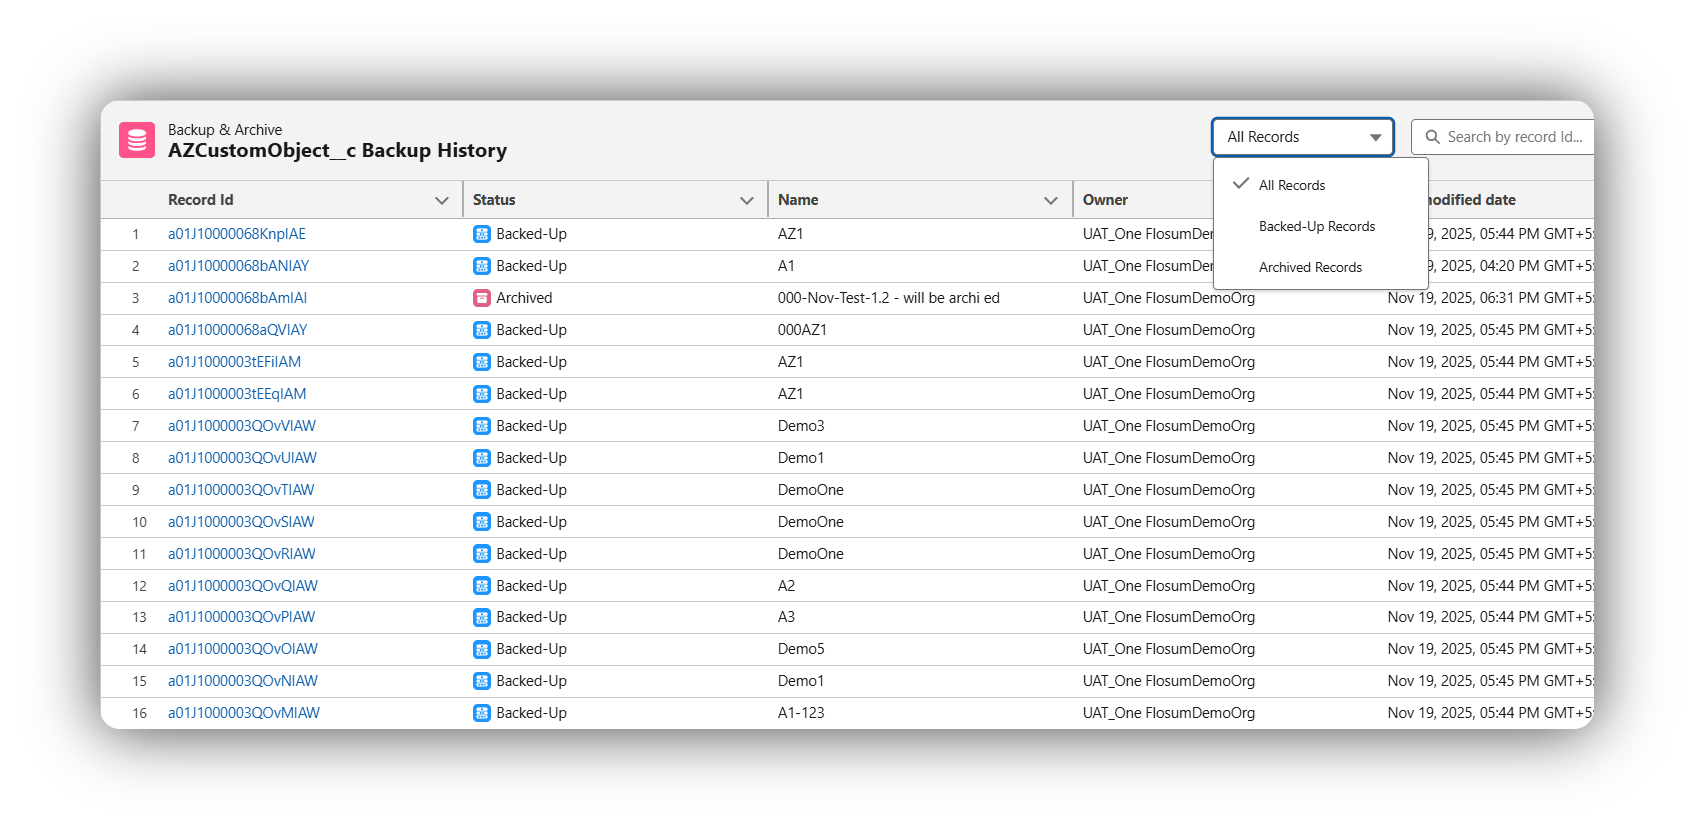Choose Backed-Up Records from the filter list
Screen dimensions: 1694x829
[x=1316, y=226]
